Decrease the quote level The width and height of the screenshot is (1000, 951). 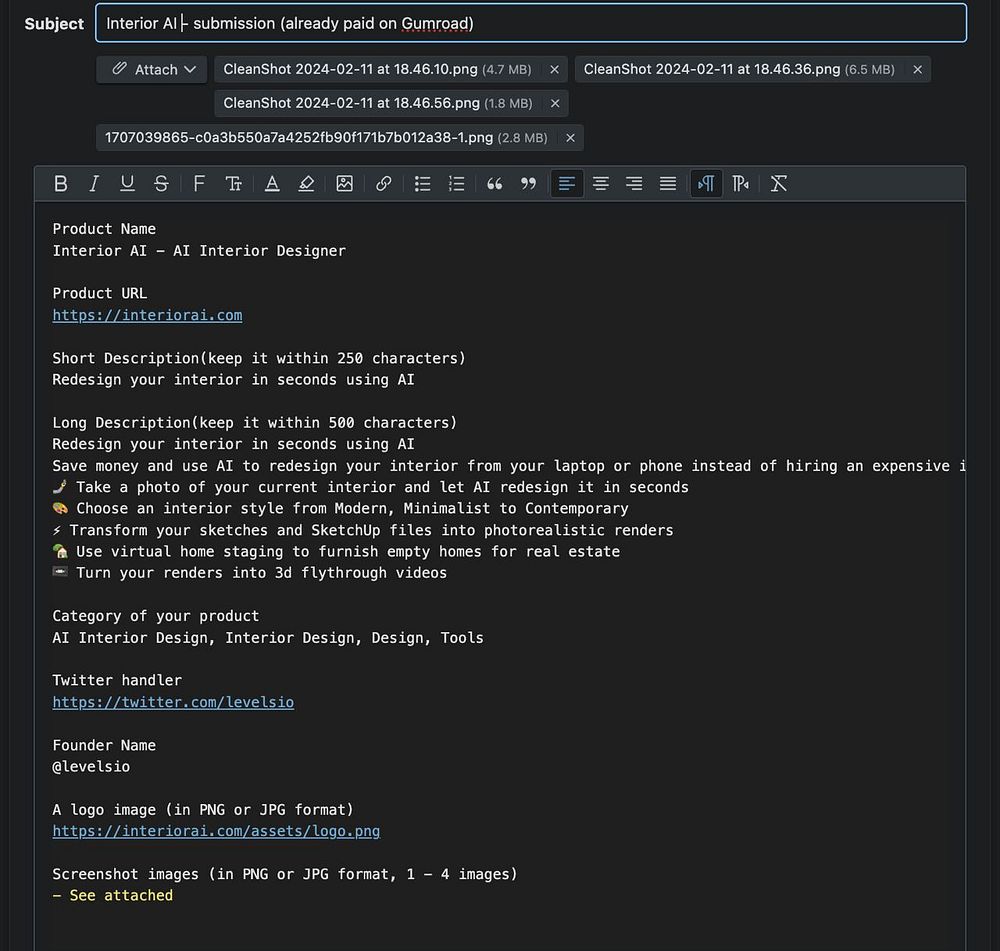[x=528, y=184]
